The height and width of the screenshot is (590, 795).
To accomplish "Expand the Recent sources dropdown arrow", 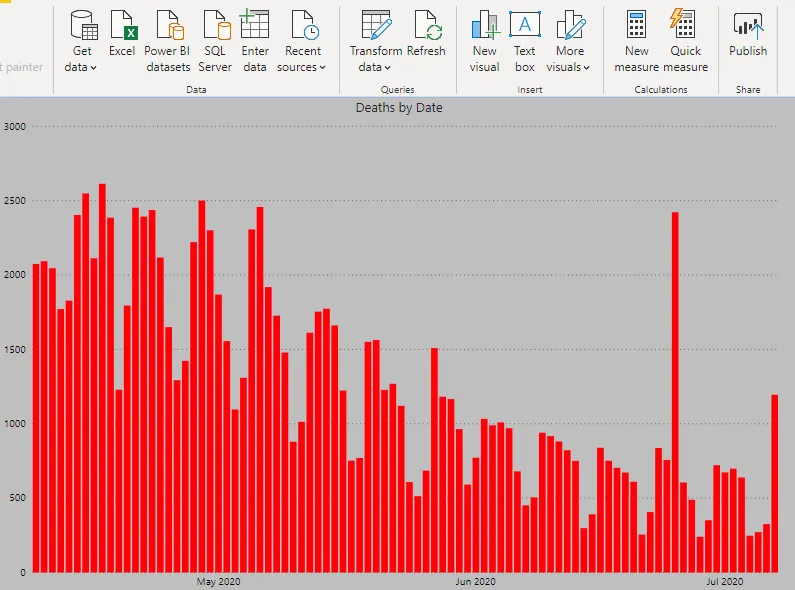I will coord(322,67).
